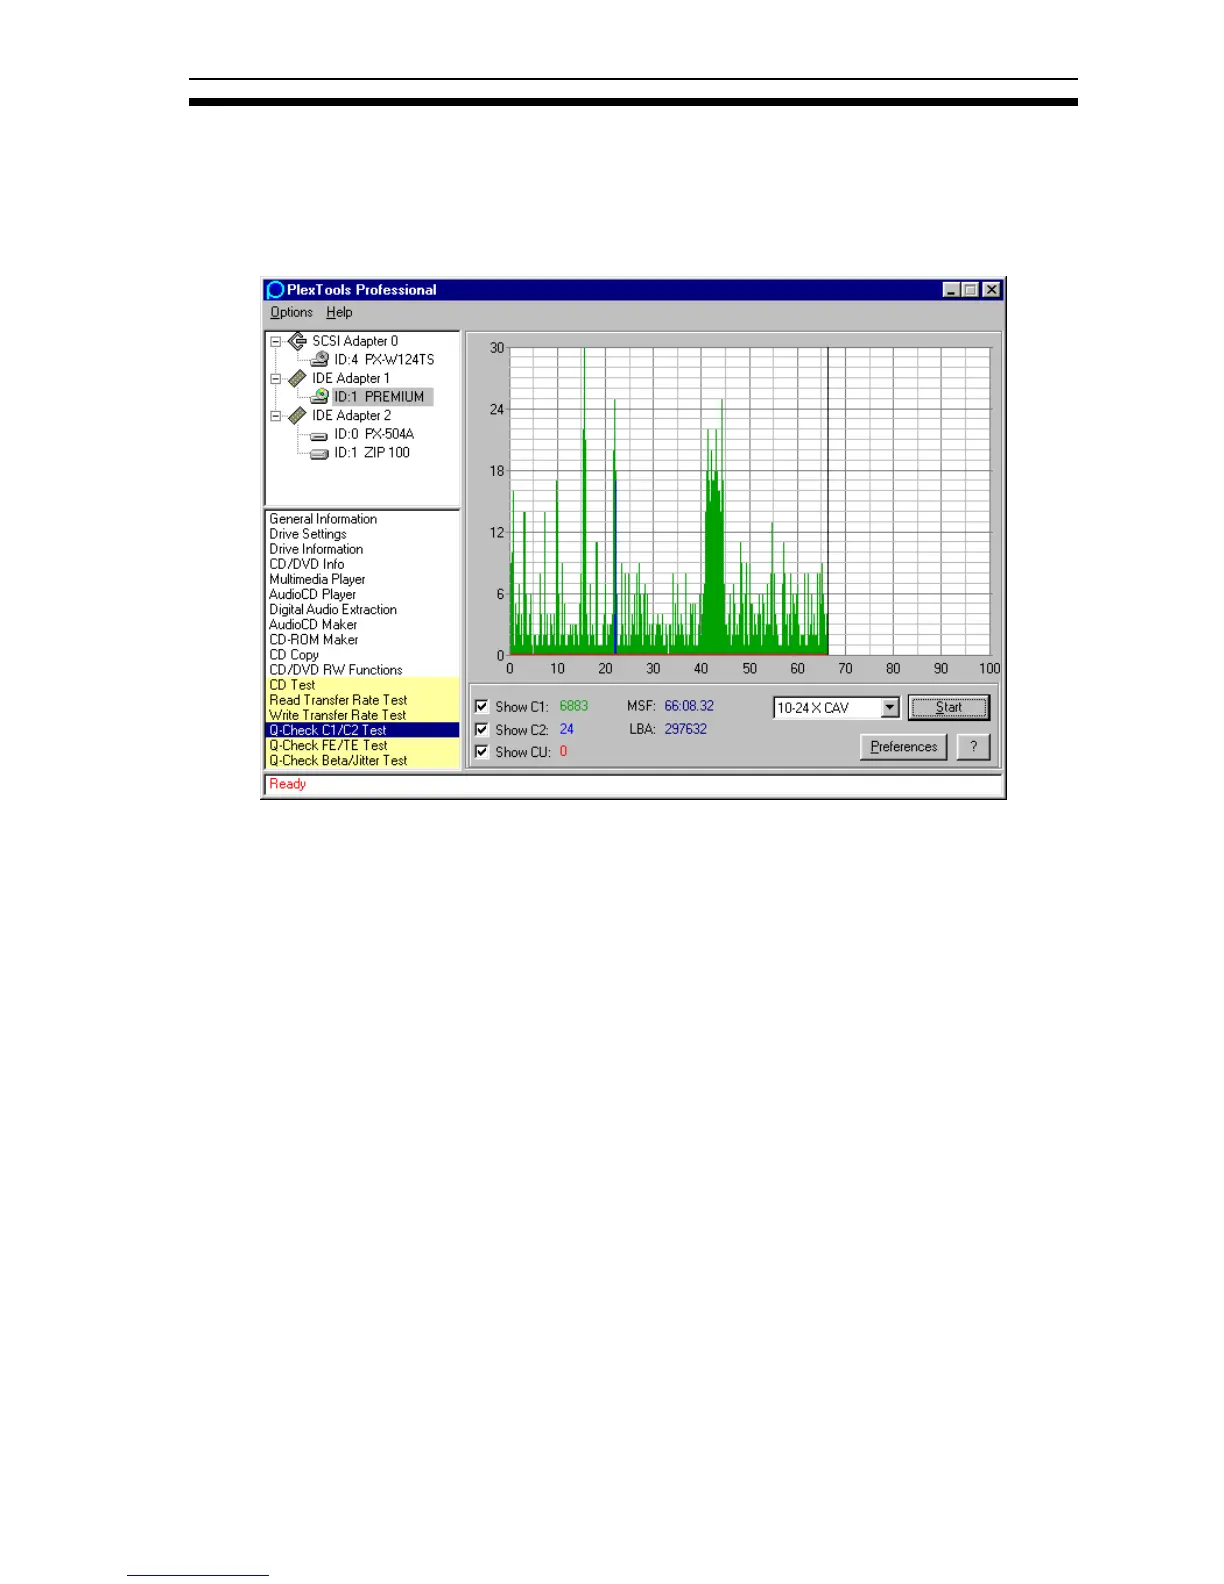This screenshot has width=1224, height=1584.
Task: Open CD-ROM Maker
Action: point(314,639)
